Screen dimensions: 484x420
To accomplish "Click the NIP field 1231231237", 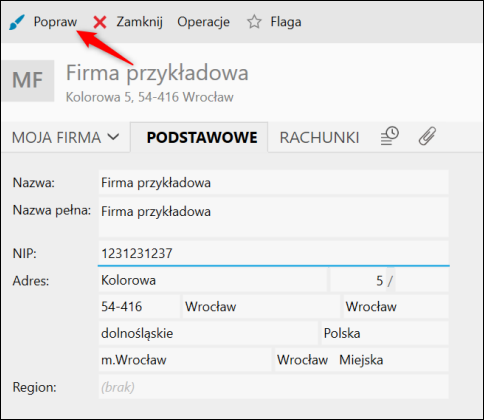I will 273,253.
